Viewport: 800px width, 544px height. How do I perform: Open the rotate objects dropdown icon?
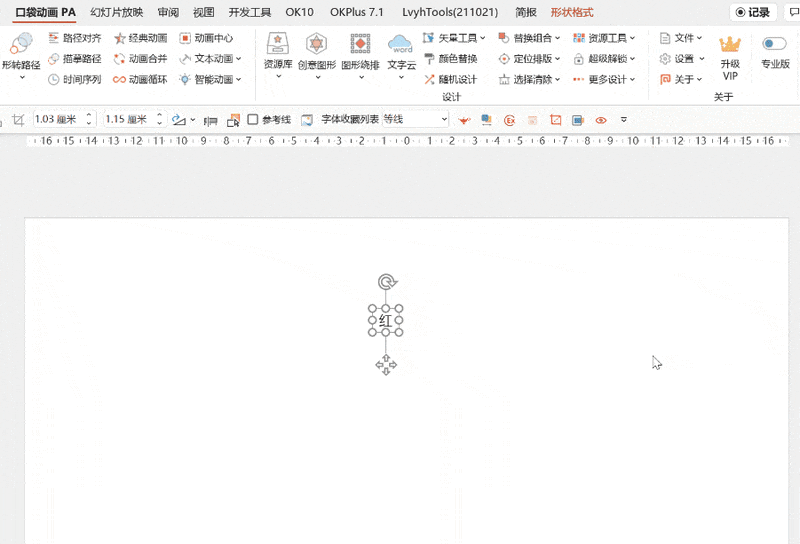click(x=183, y=120)
